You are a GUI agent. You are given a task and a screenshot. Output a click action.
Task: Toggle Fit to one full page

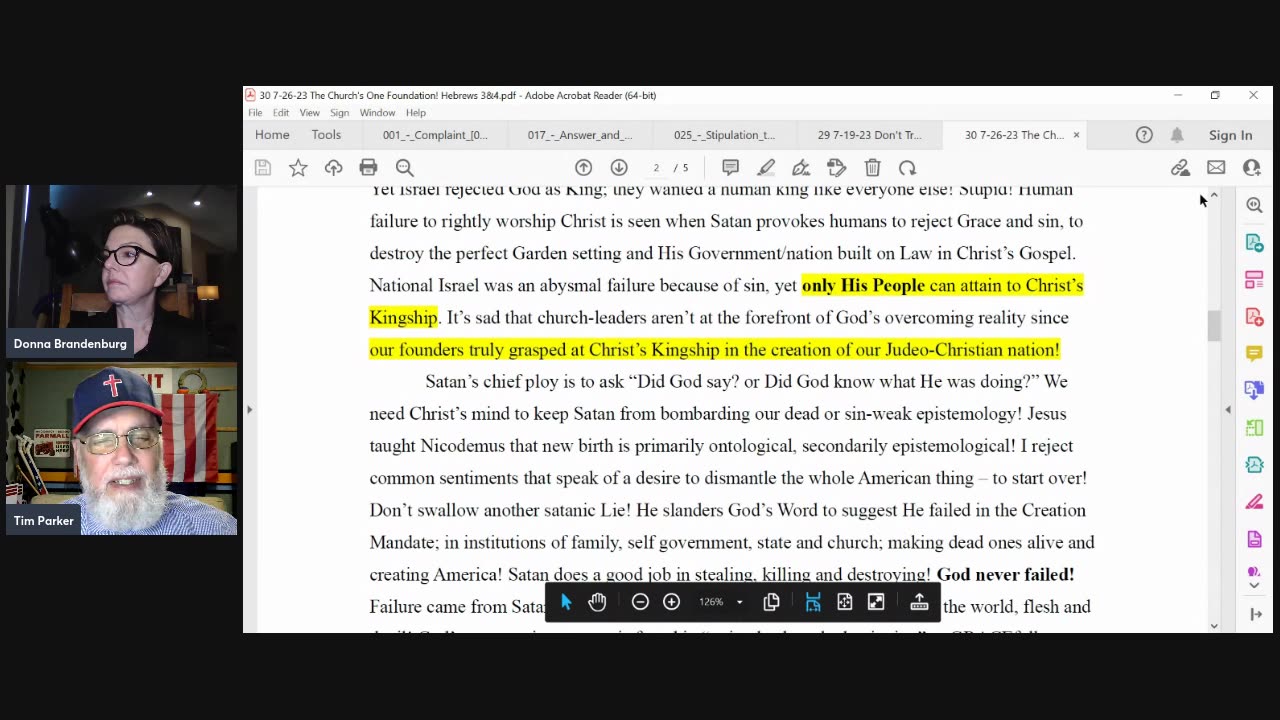point(845,602)
